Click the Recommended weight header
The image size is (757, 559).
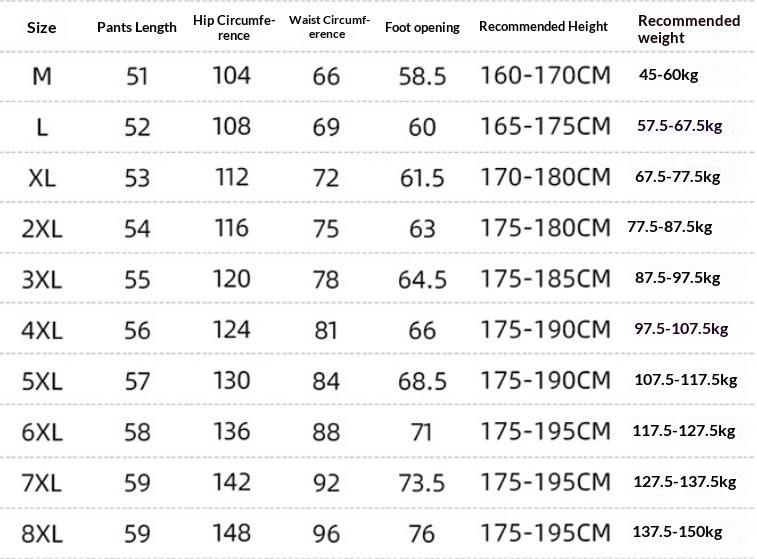688,29
